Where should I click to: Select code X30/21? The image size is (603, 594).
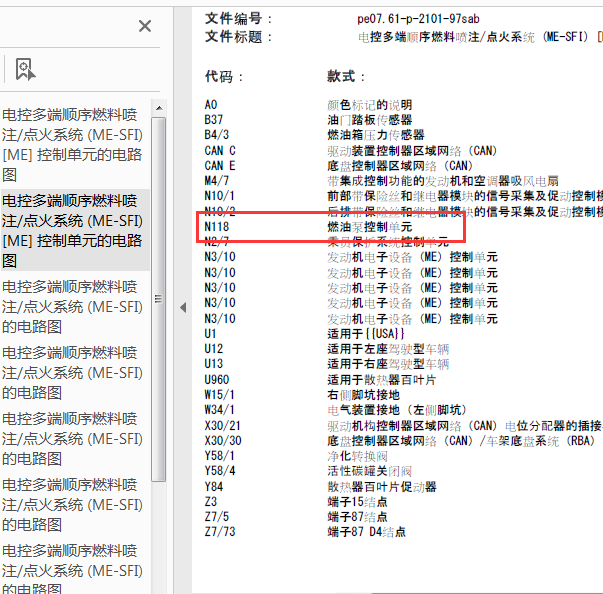223,426
